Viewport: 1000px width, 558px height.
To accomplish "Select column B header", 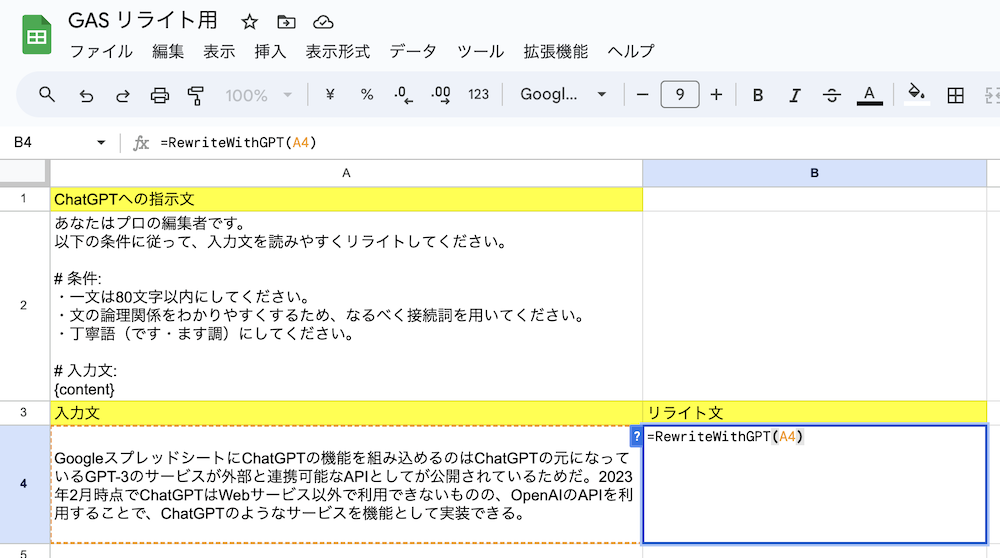I will tap(814, 173).
